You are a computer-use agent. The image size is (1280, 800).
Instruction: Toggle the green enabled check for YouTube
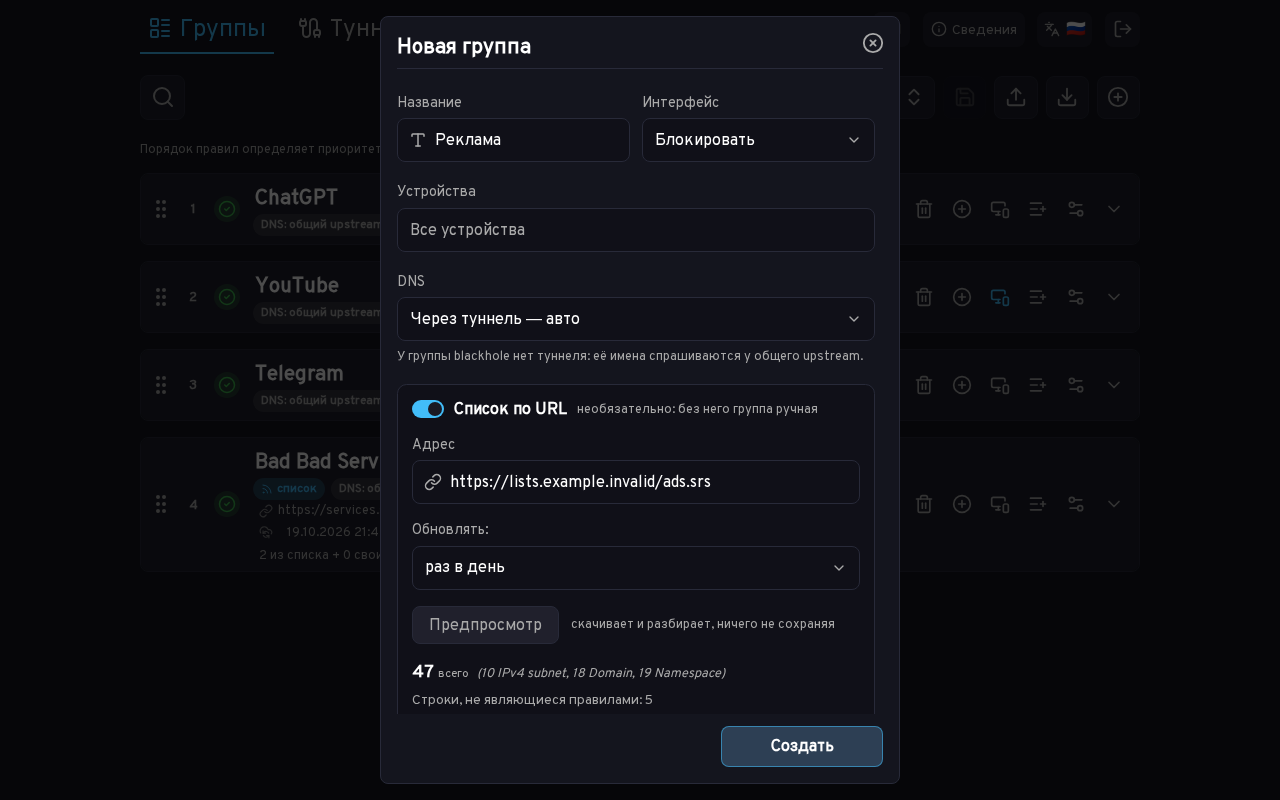[x=227, y=297]
